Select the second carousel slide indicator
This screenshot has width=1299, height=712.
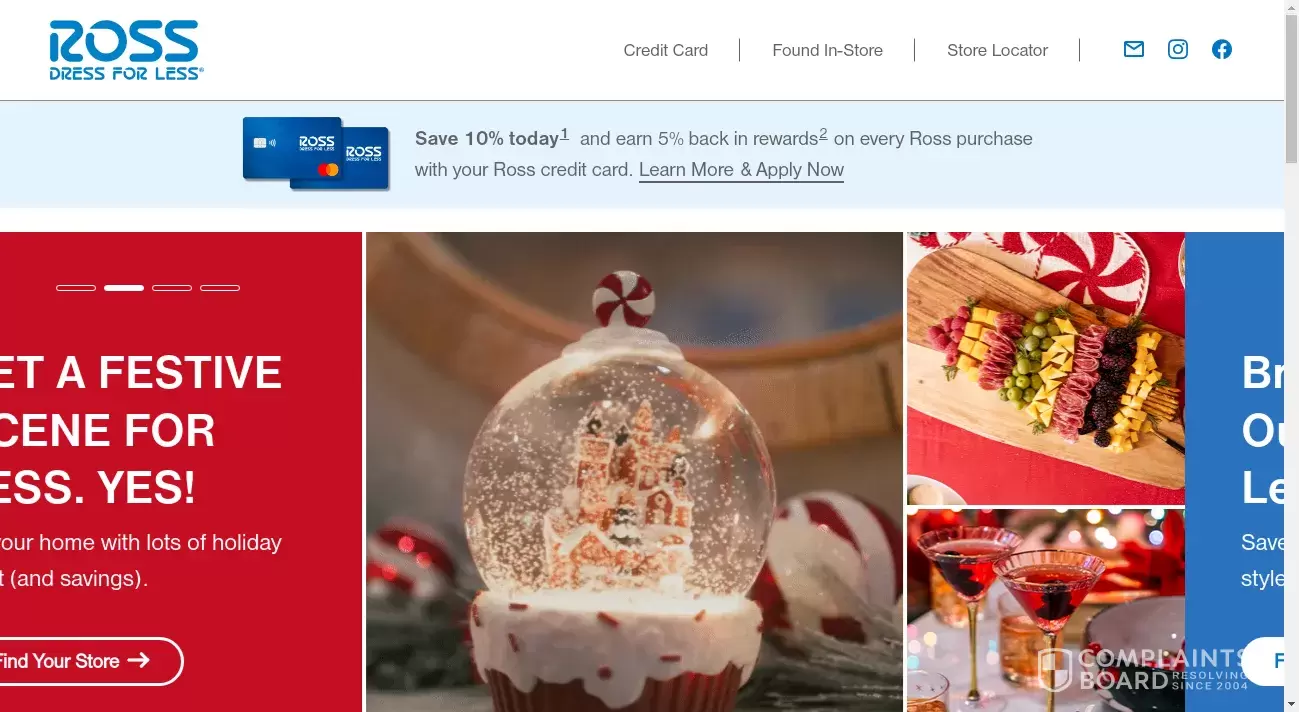[x=124, y=288]
